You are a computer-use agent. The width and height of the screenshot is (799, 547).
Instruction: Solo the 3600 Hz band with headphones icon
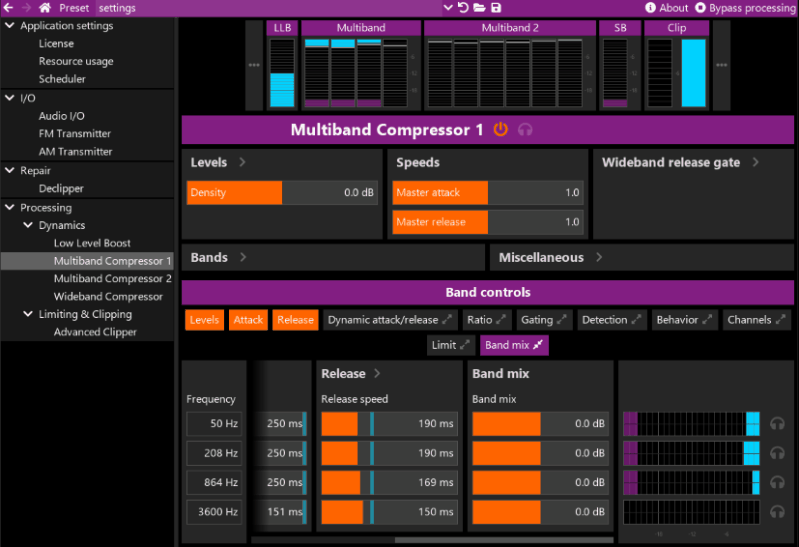(x=777, y=513)
